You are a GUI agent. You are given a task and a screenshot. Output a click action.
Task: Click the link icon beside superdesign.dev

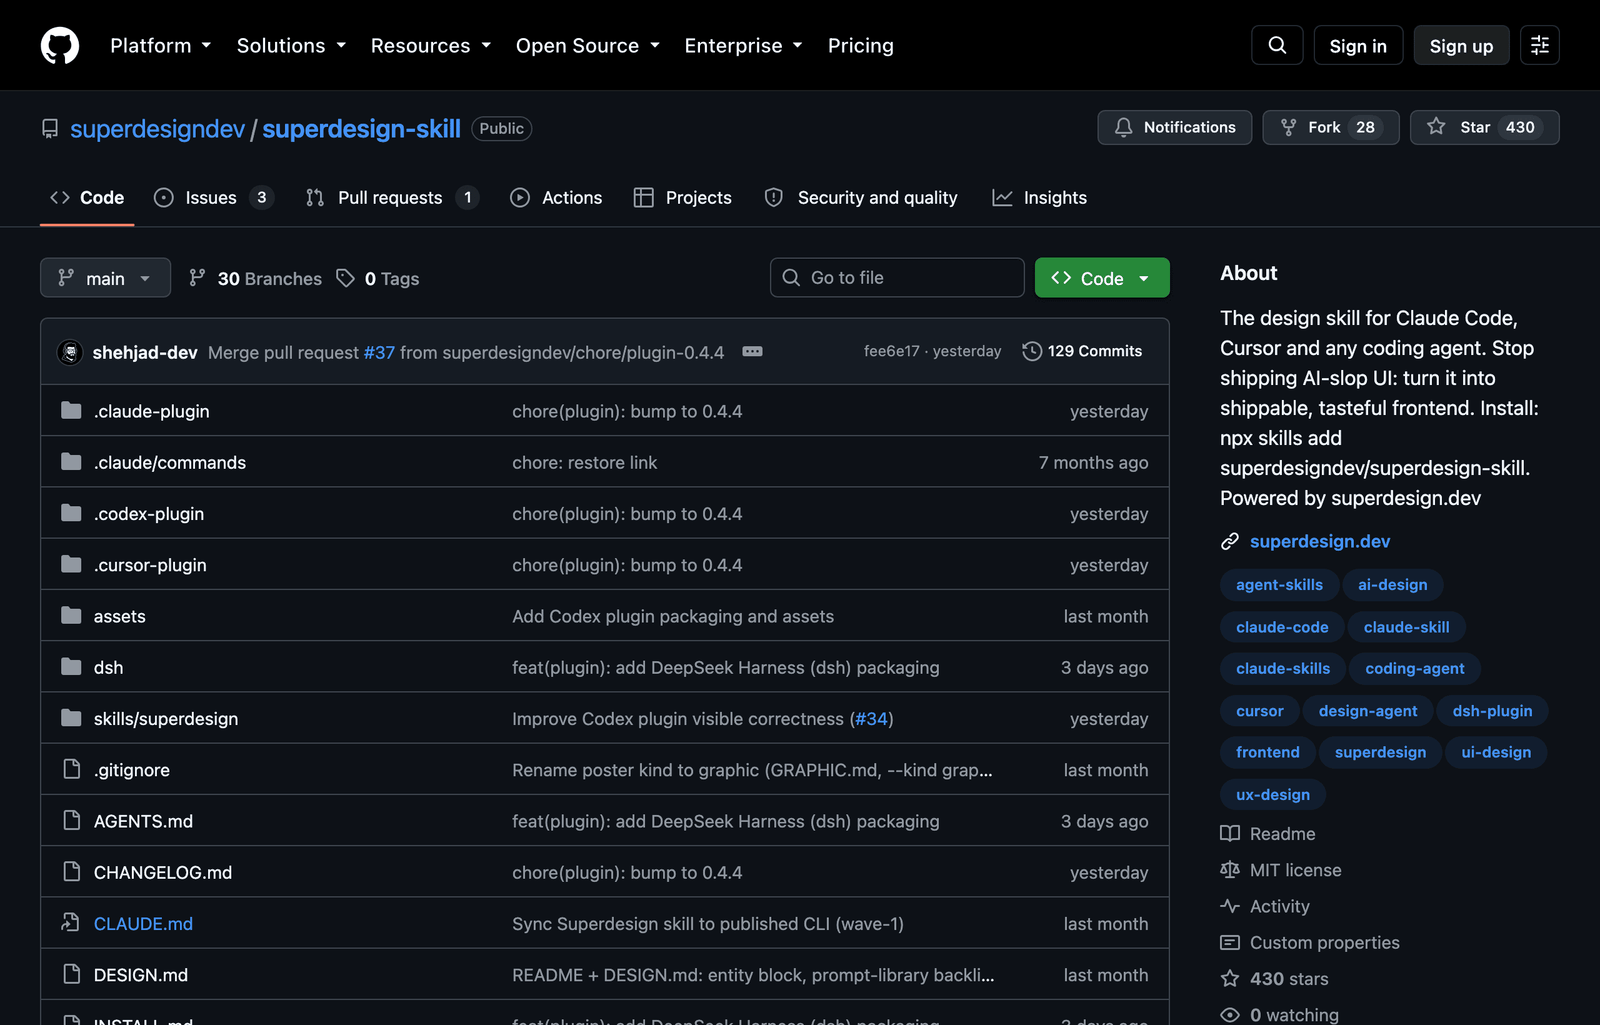1230,541
